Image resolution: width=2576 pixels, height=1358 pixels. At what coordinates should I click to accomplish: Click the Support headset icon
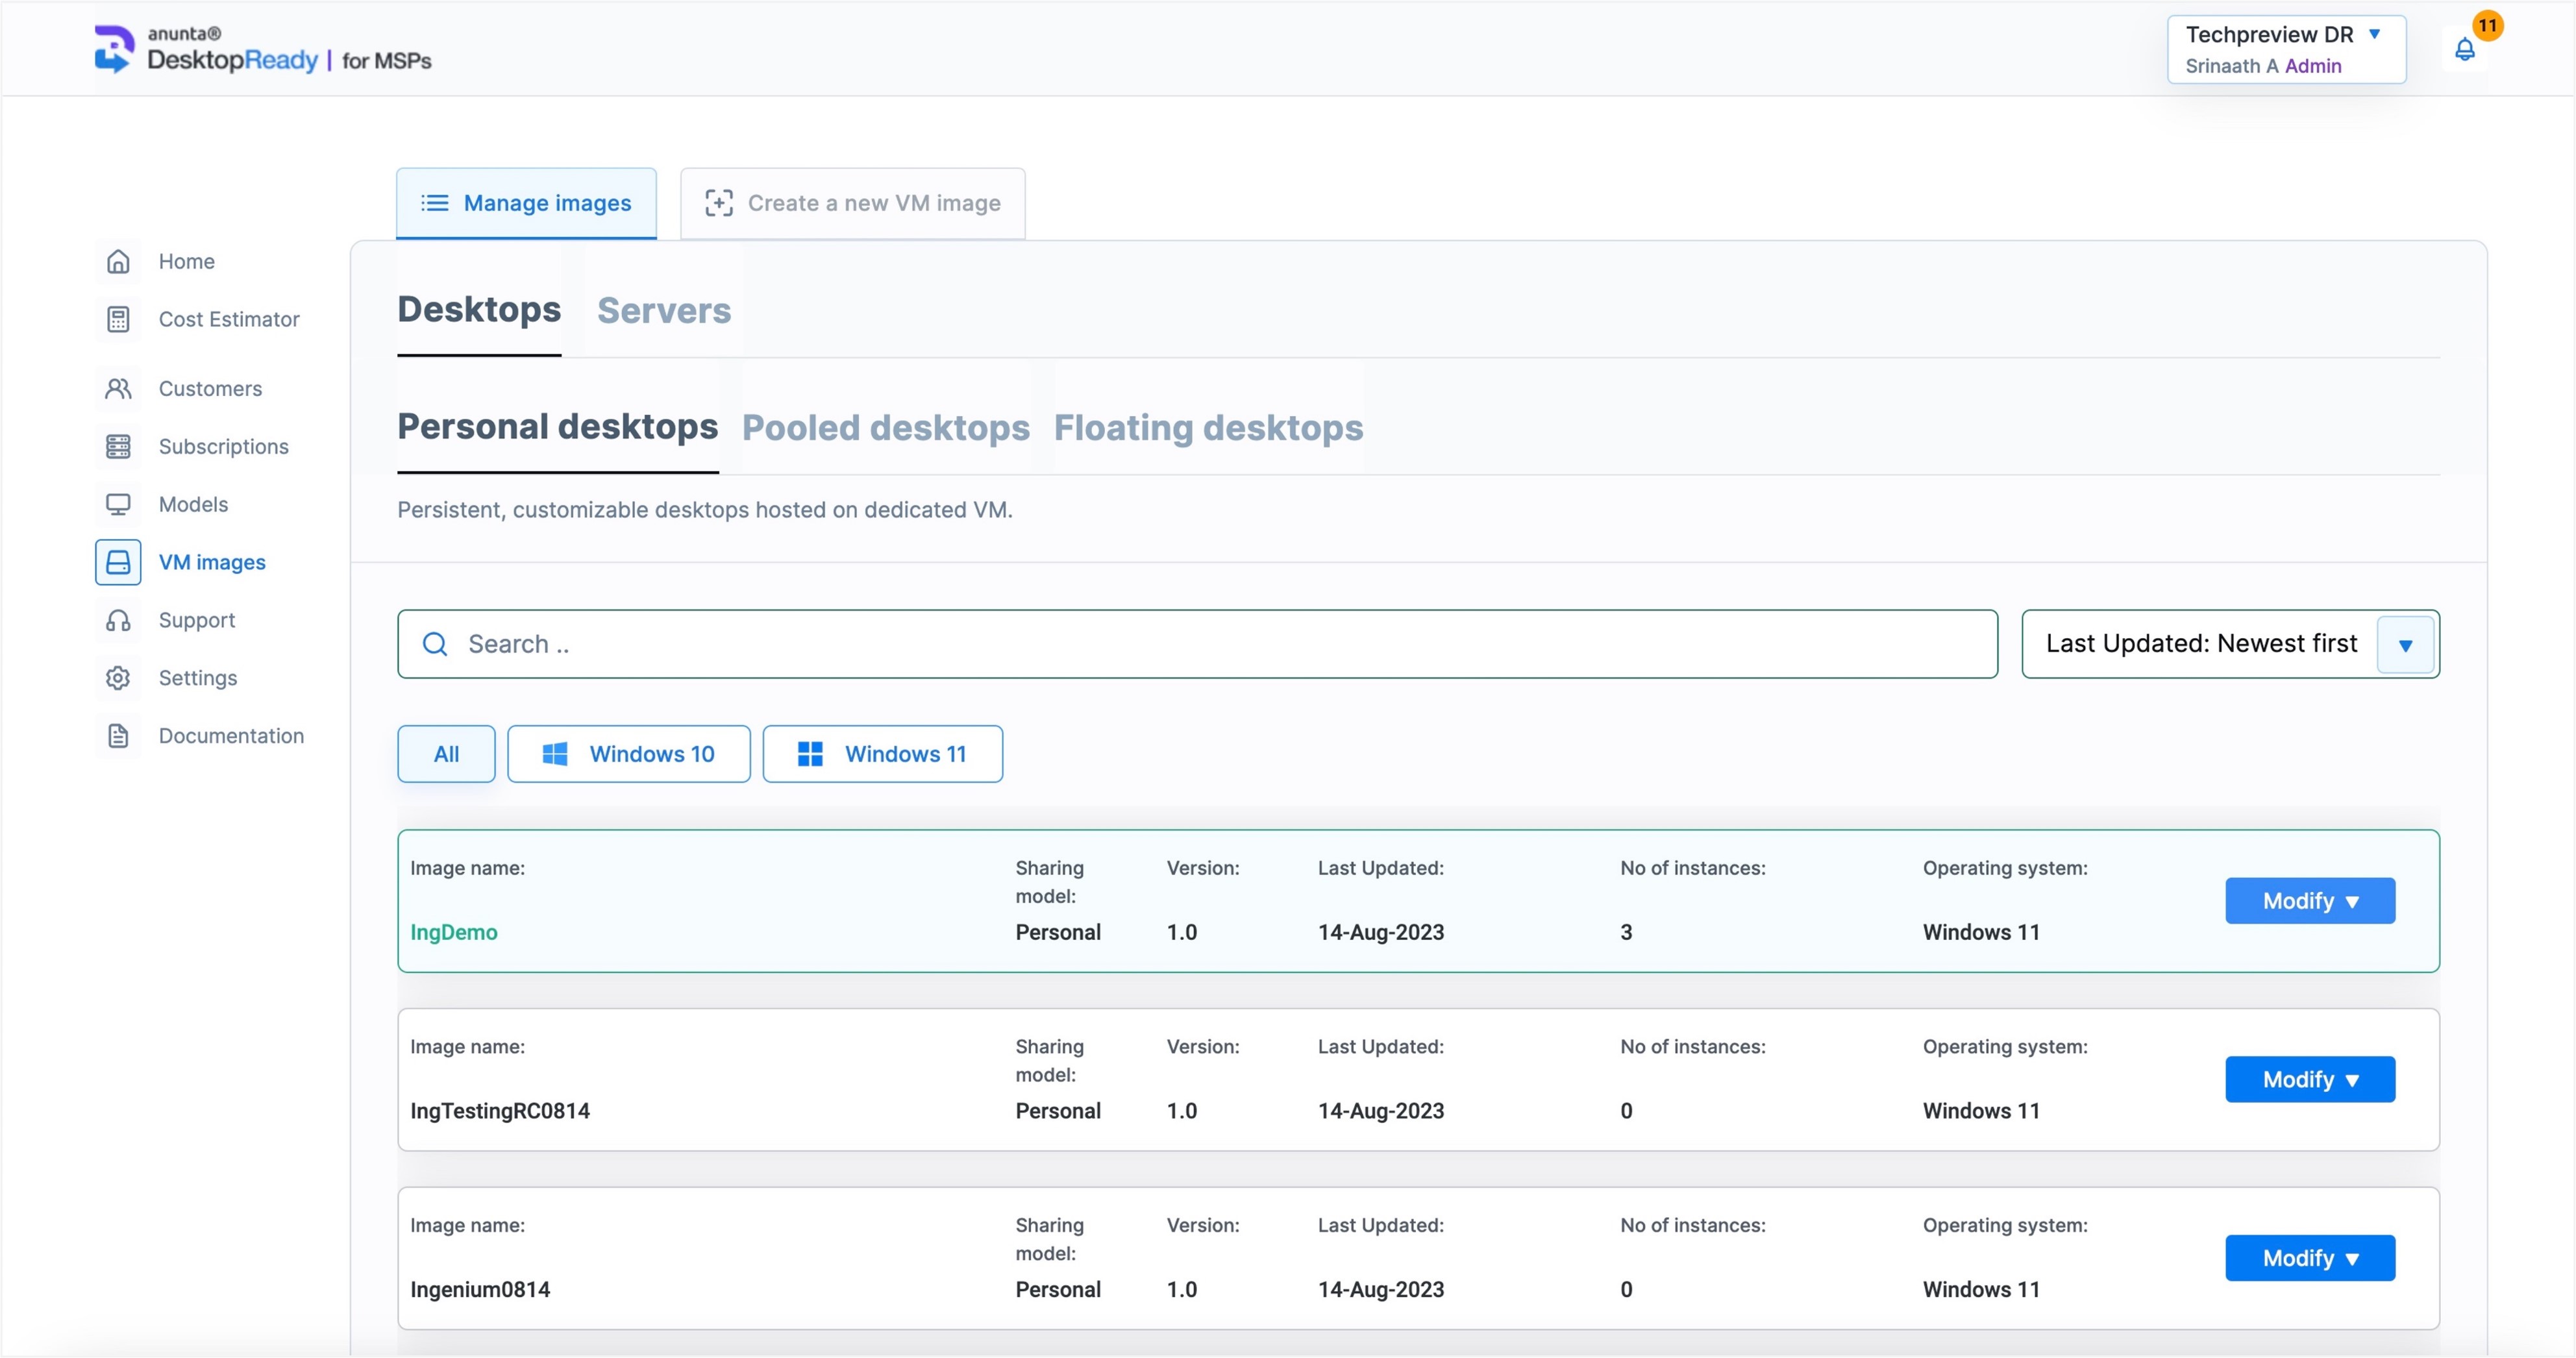pos(118,620)
